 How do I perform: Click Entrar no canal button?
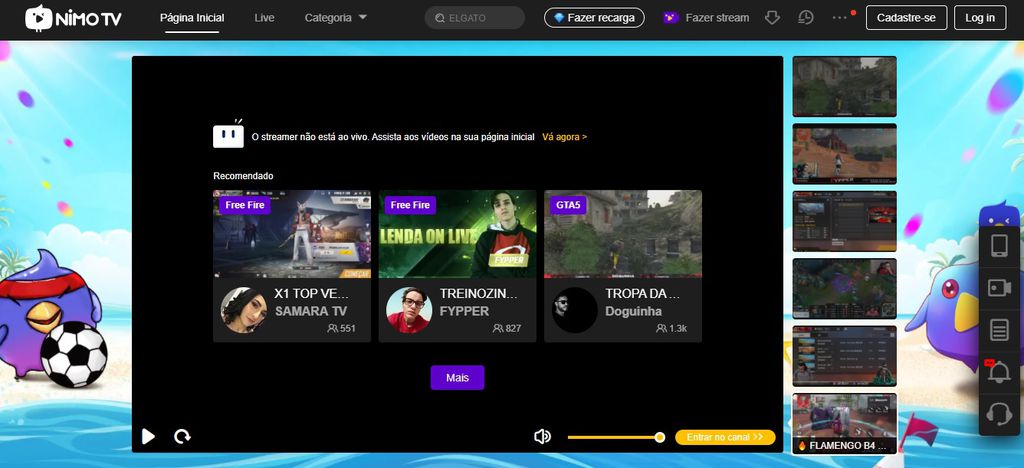[x=725, y=437]
